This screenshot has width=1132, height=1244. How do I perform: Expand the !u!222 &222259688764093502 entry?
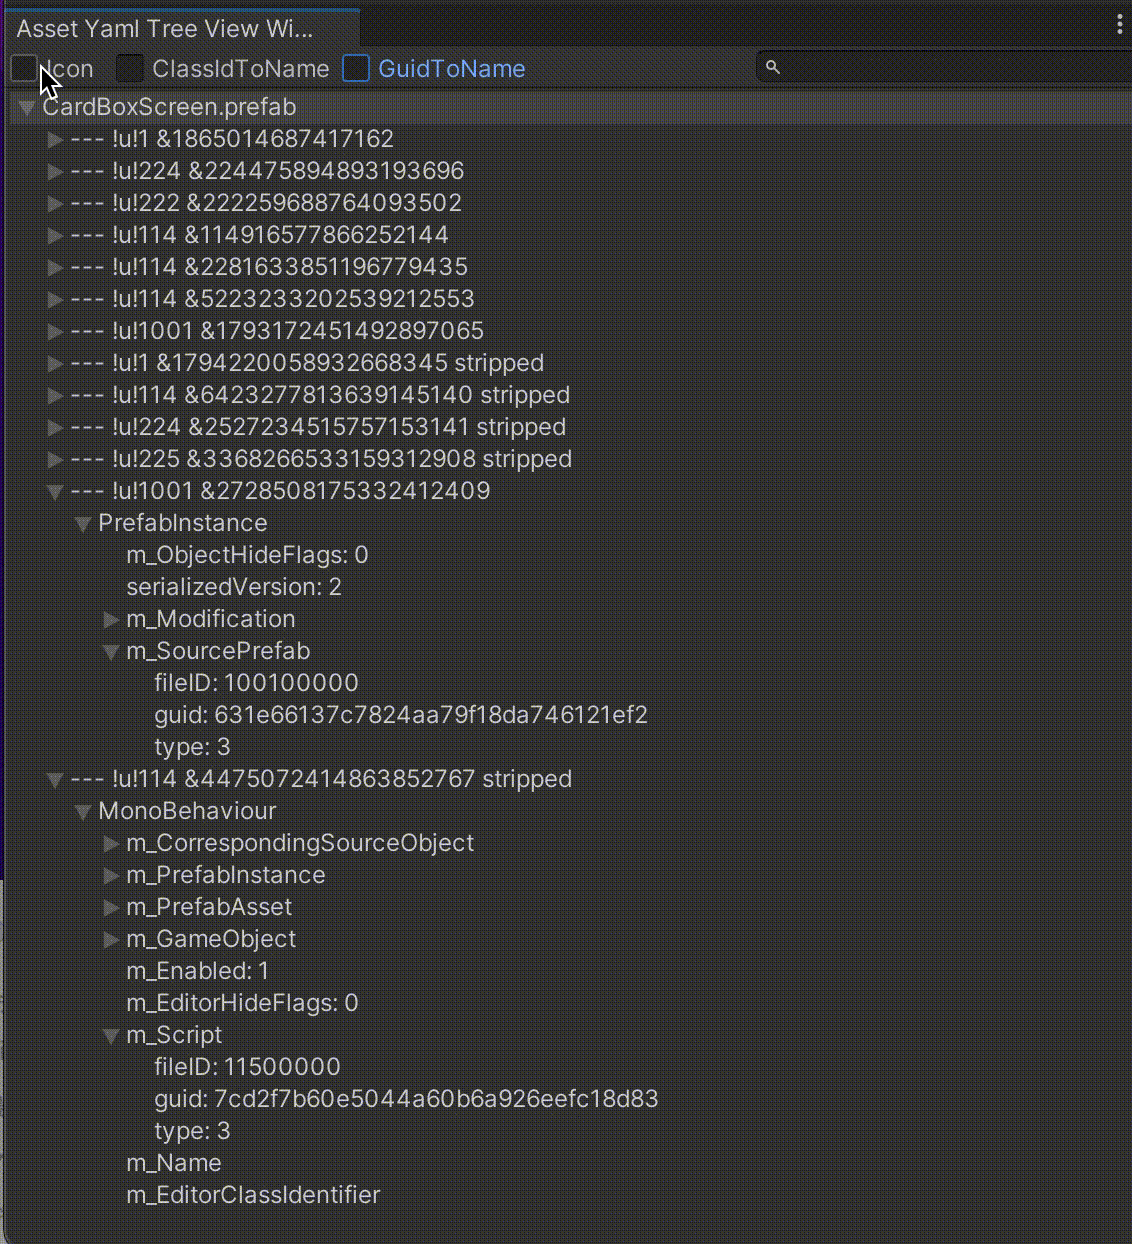(56, 204)
